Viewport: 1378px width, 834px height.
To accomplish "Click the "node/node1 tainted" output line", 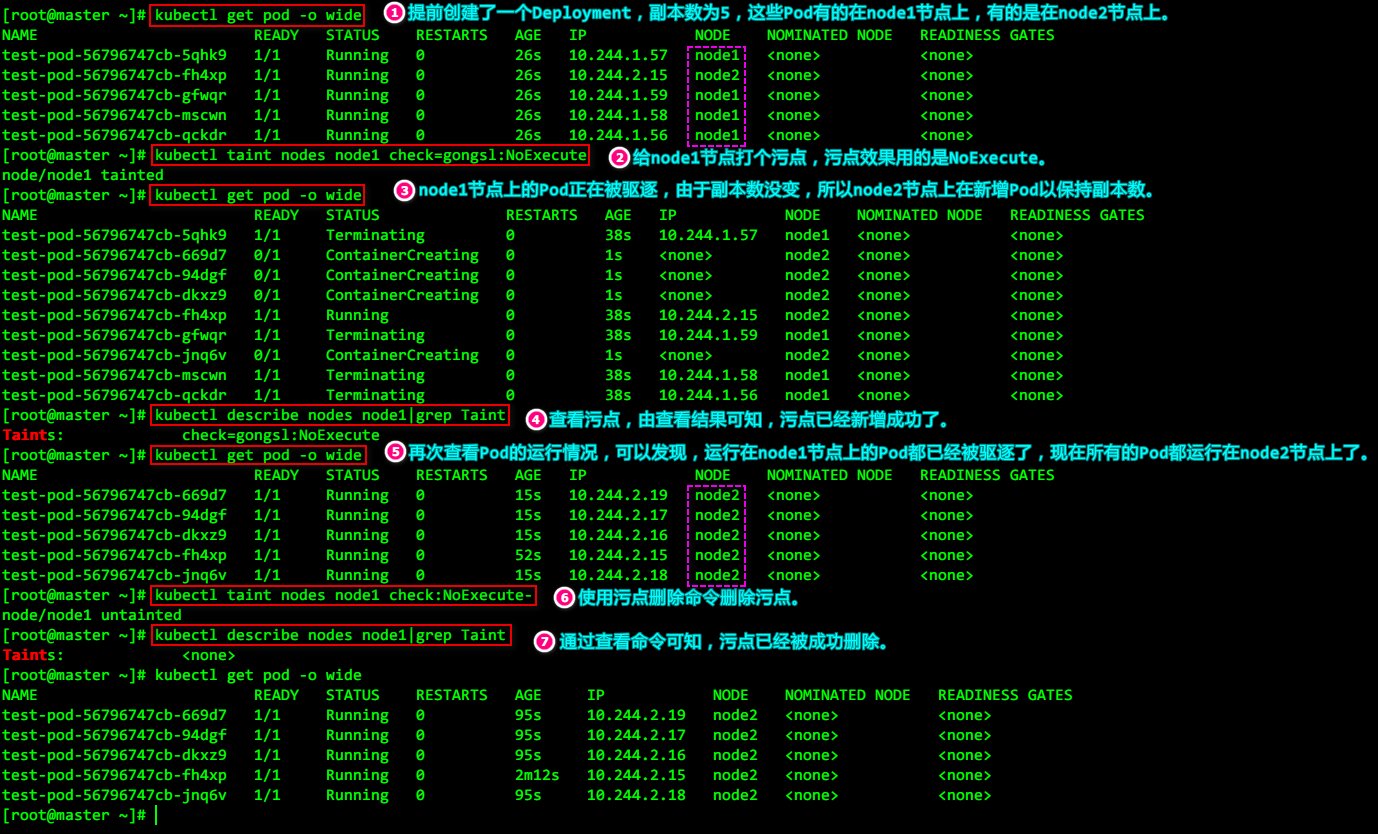I will pos(82,175).
